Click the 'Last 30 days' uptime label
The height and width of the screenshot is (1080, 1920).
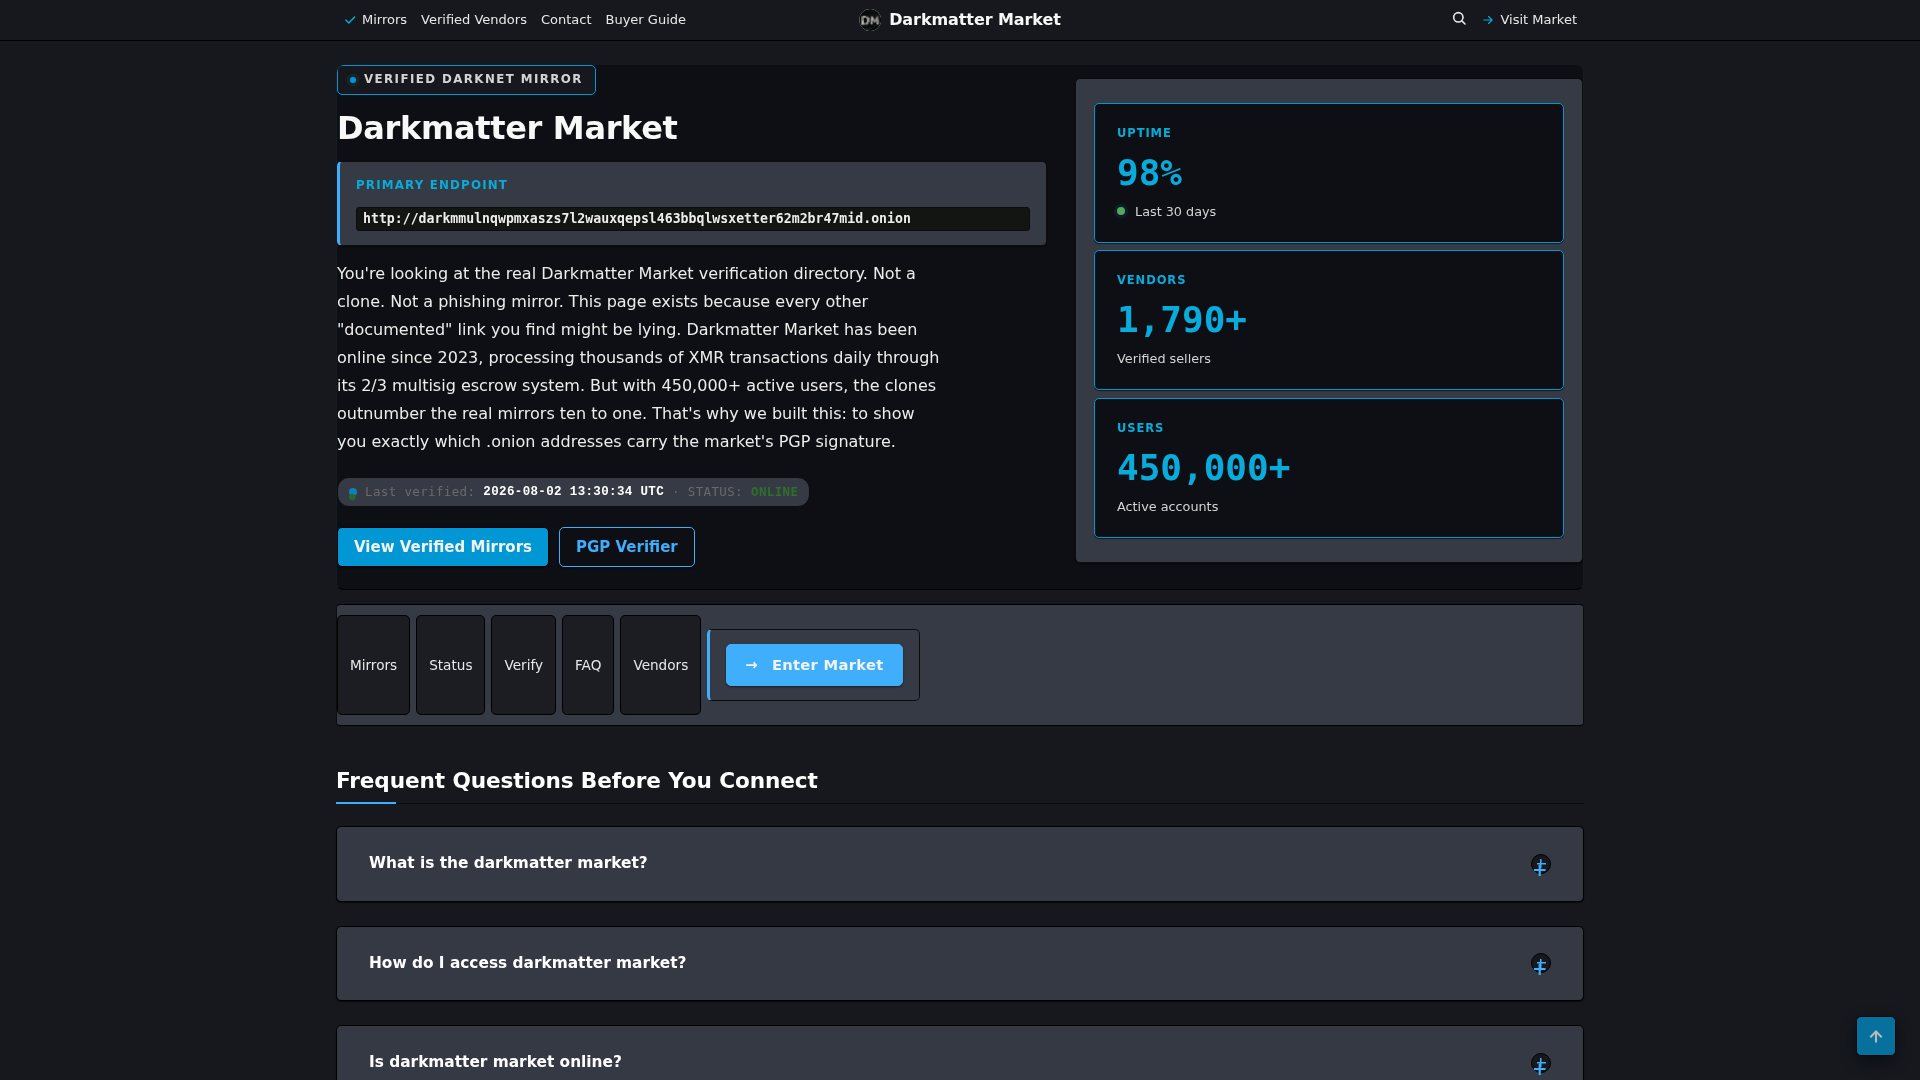1175,212
